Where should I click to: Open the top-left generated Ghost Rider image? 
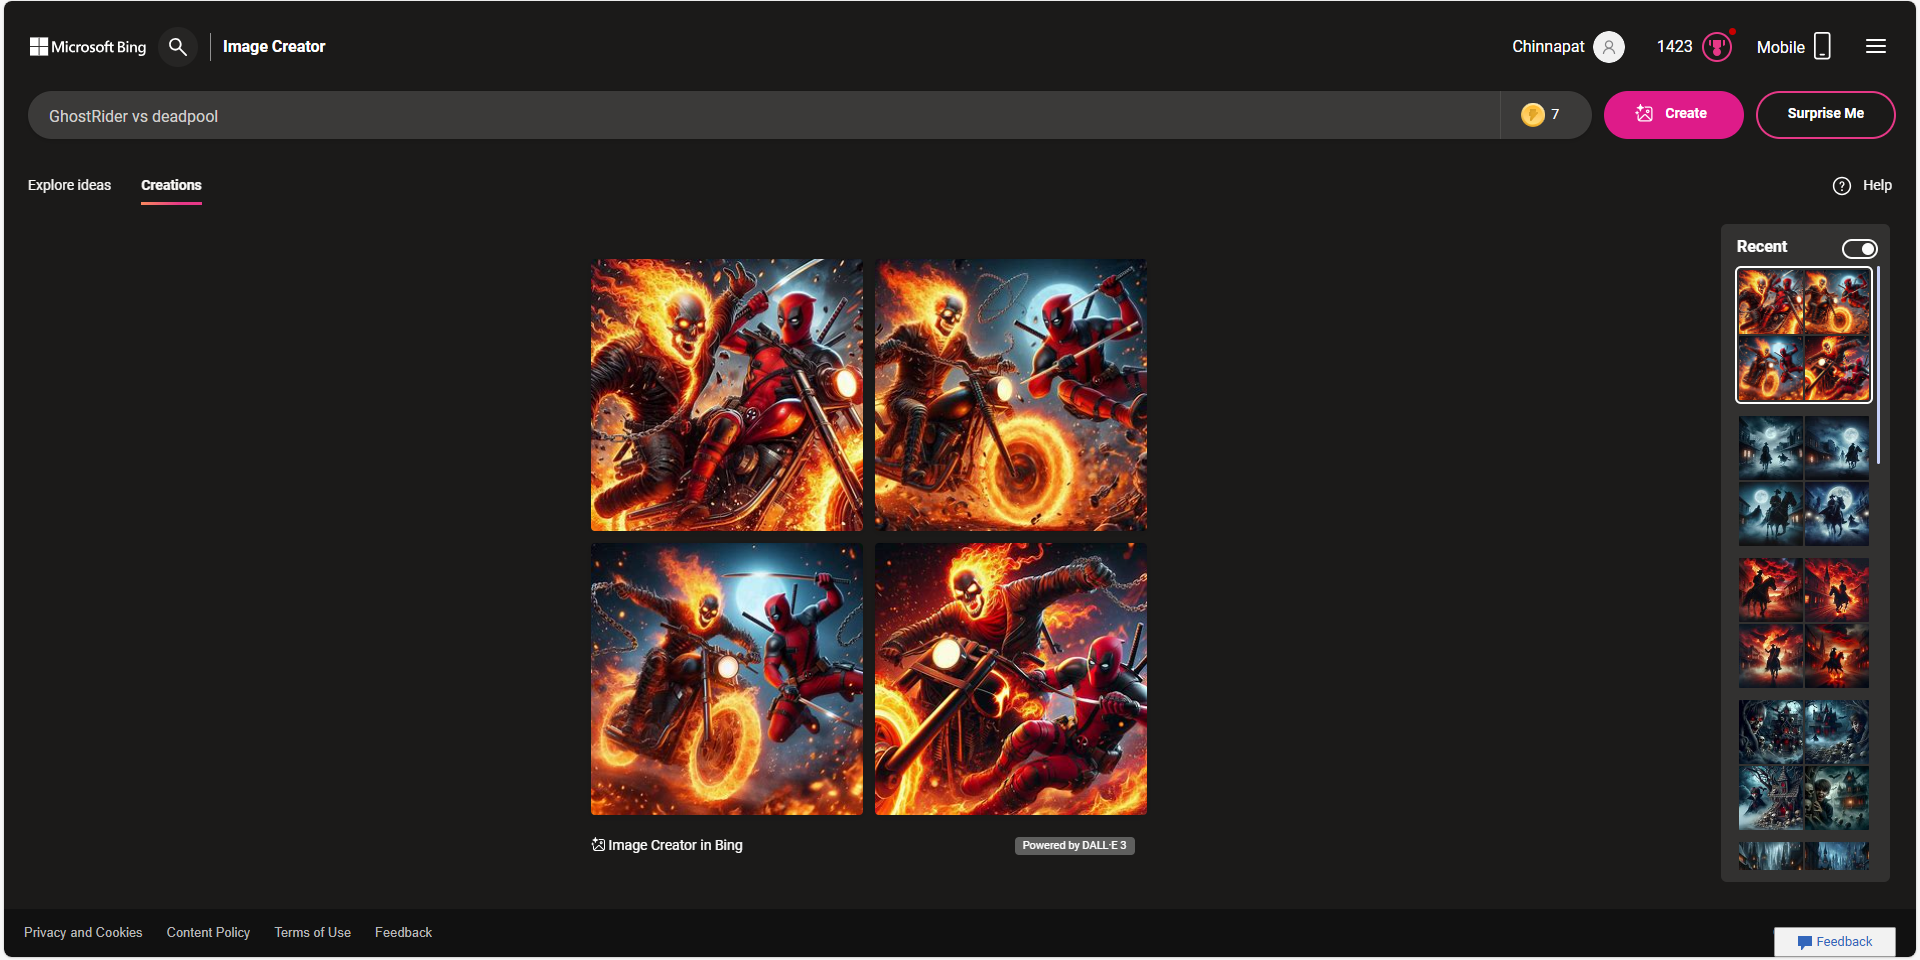pyautogui.click(x=726, y=395)
